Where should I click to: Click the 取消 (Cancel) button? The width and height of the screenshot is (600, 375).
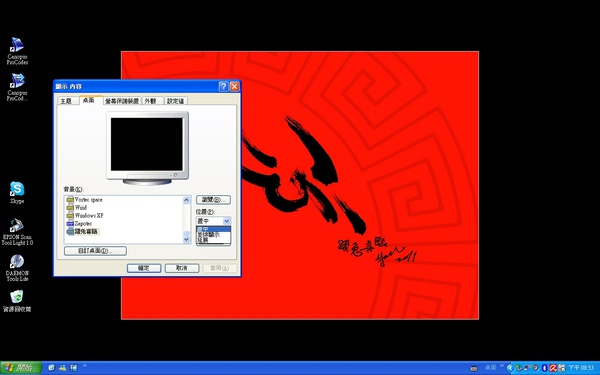tap(182, 268)
